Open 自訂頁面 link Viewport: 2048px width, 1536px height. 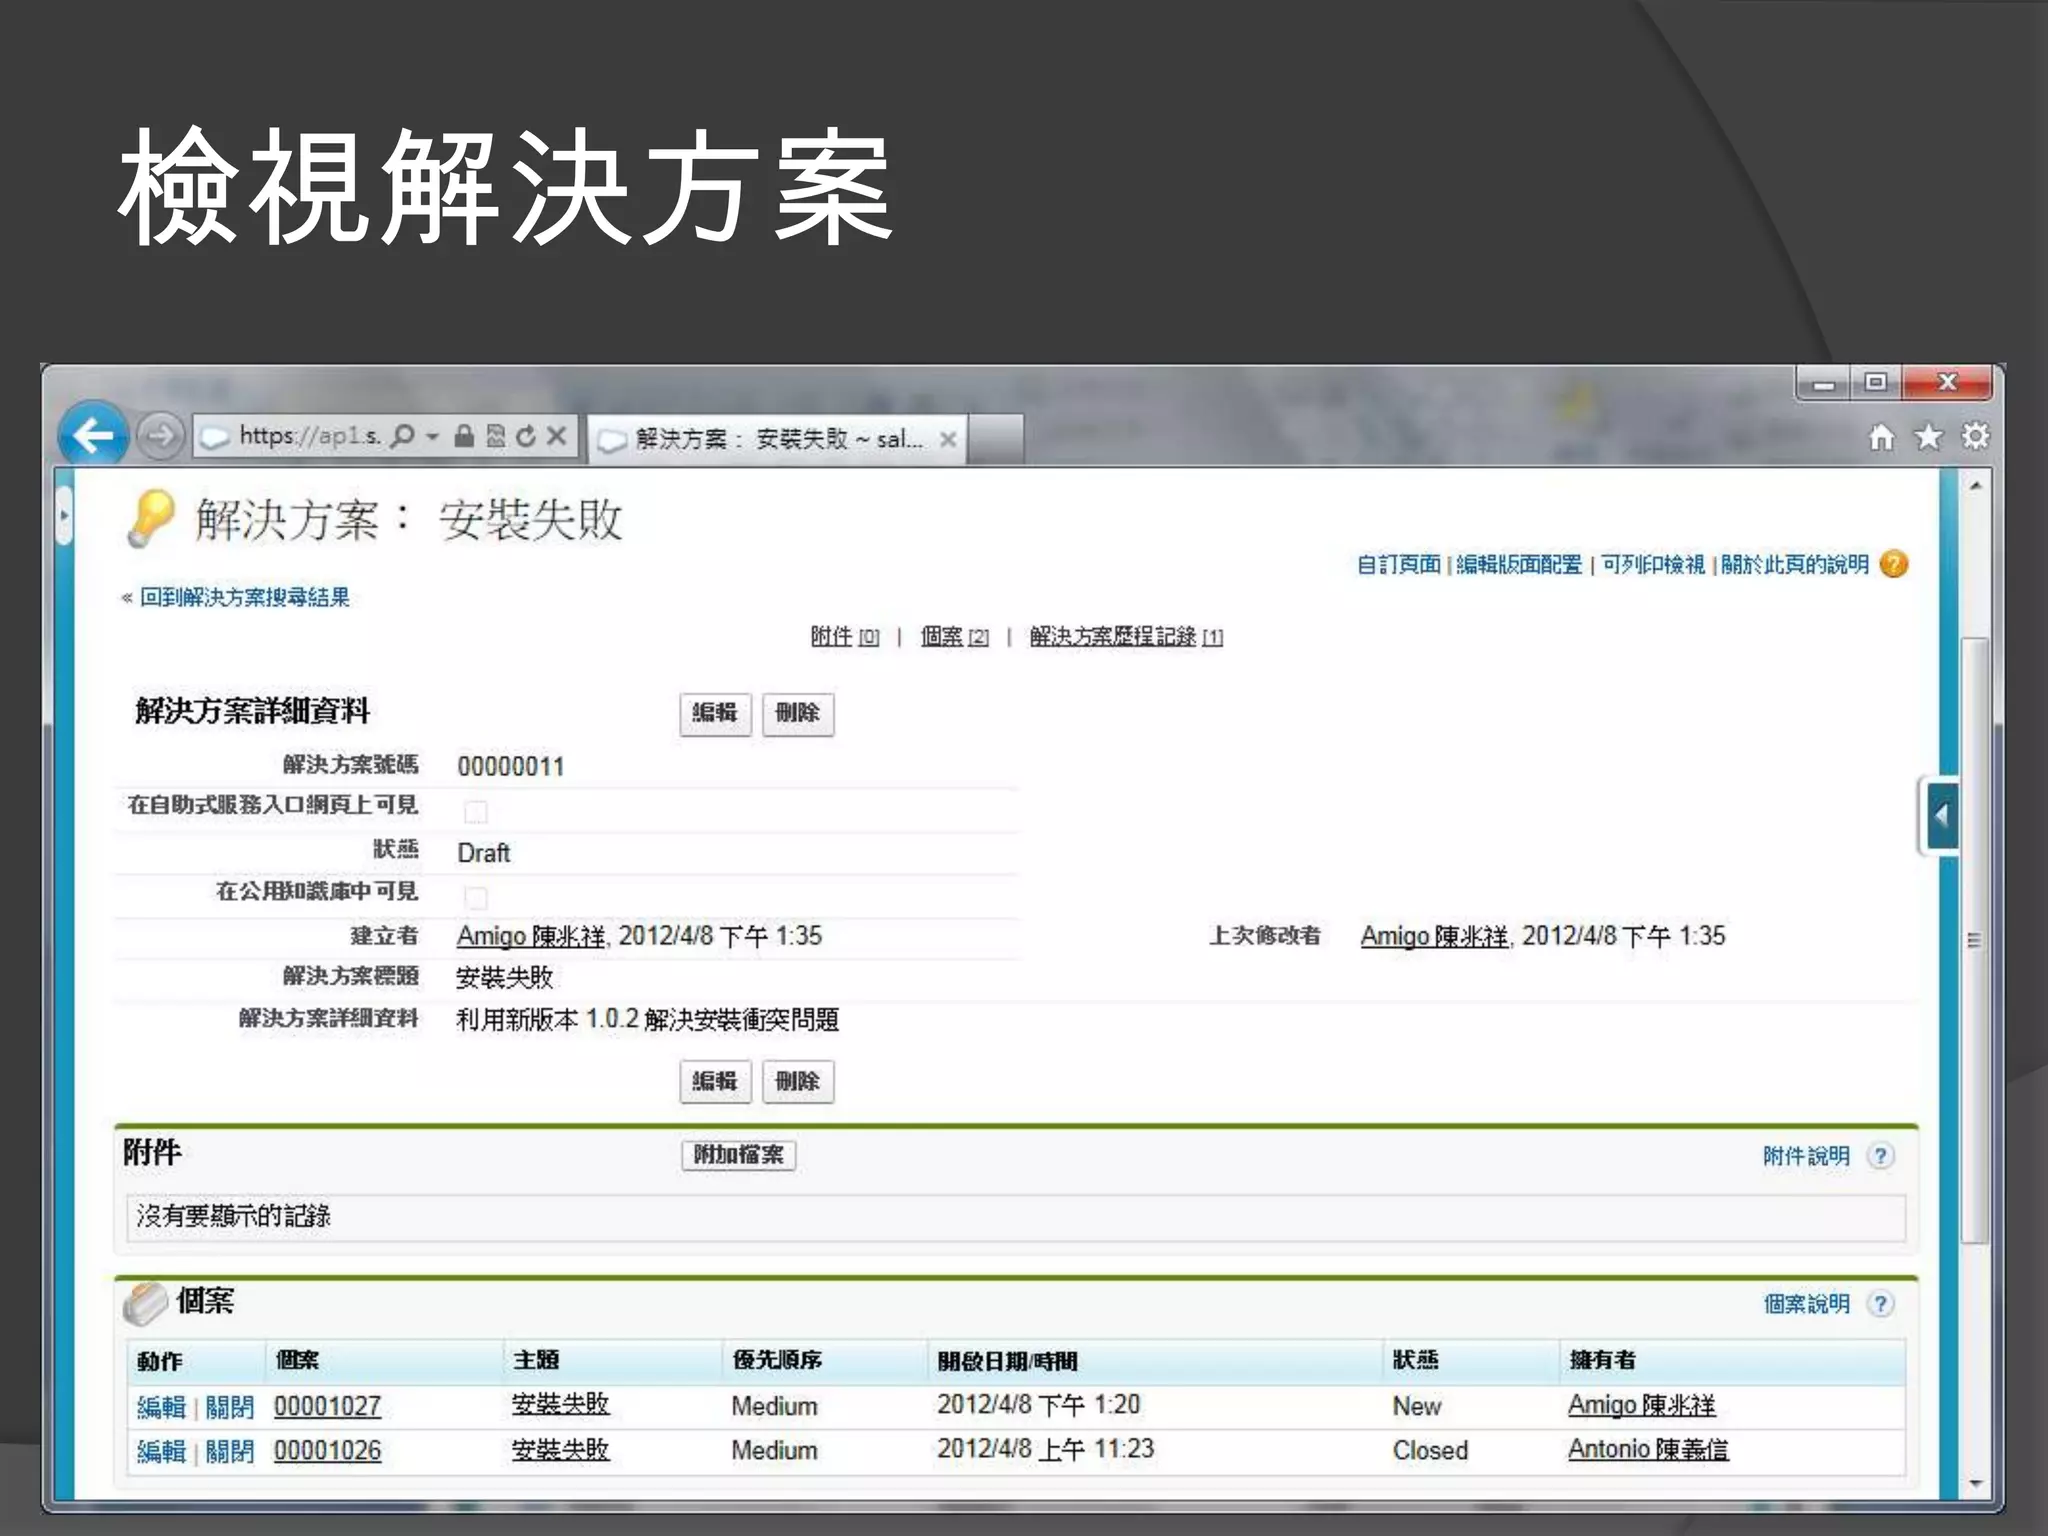click(x=1398, y=565)
